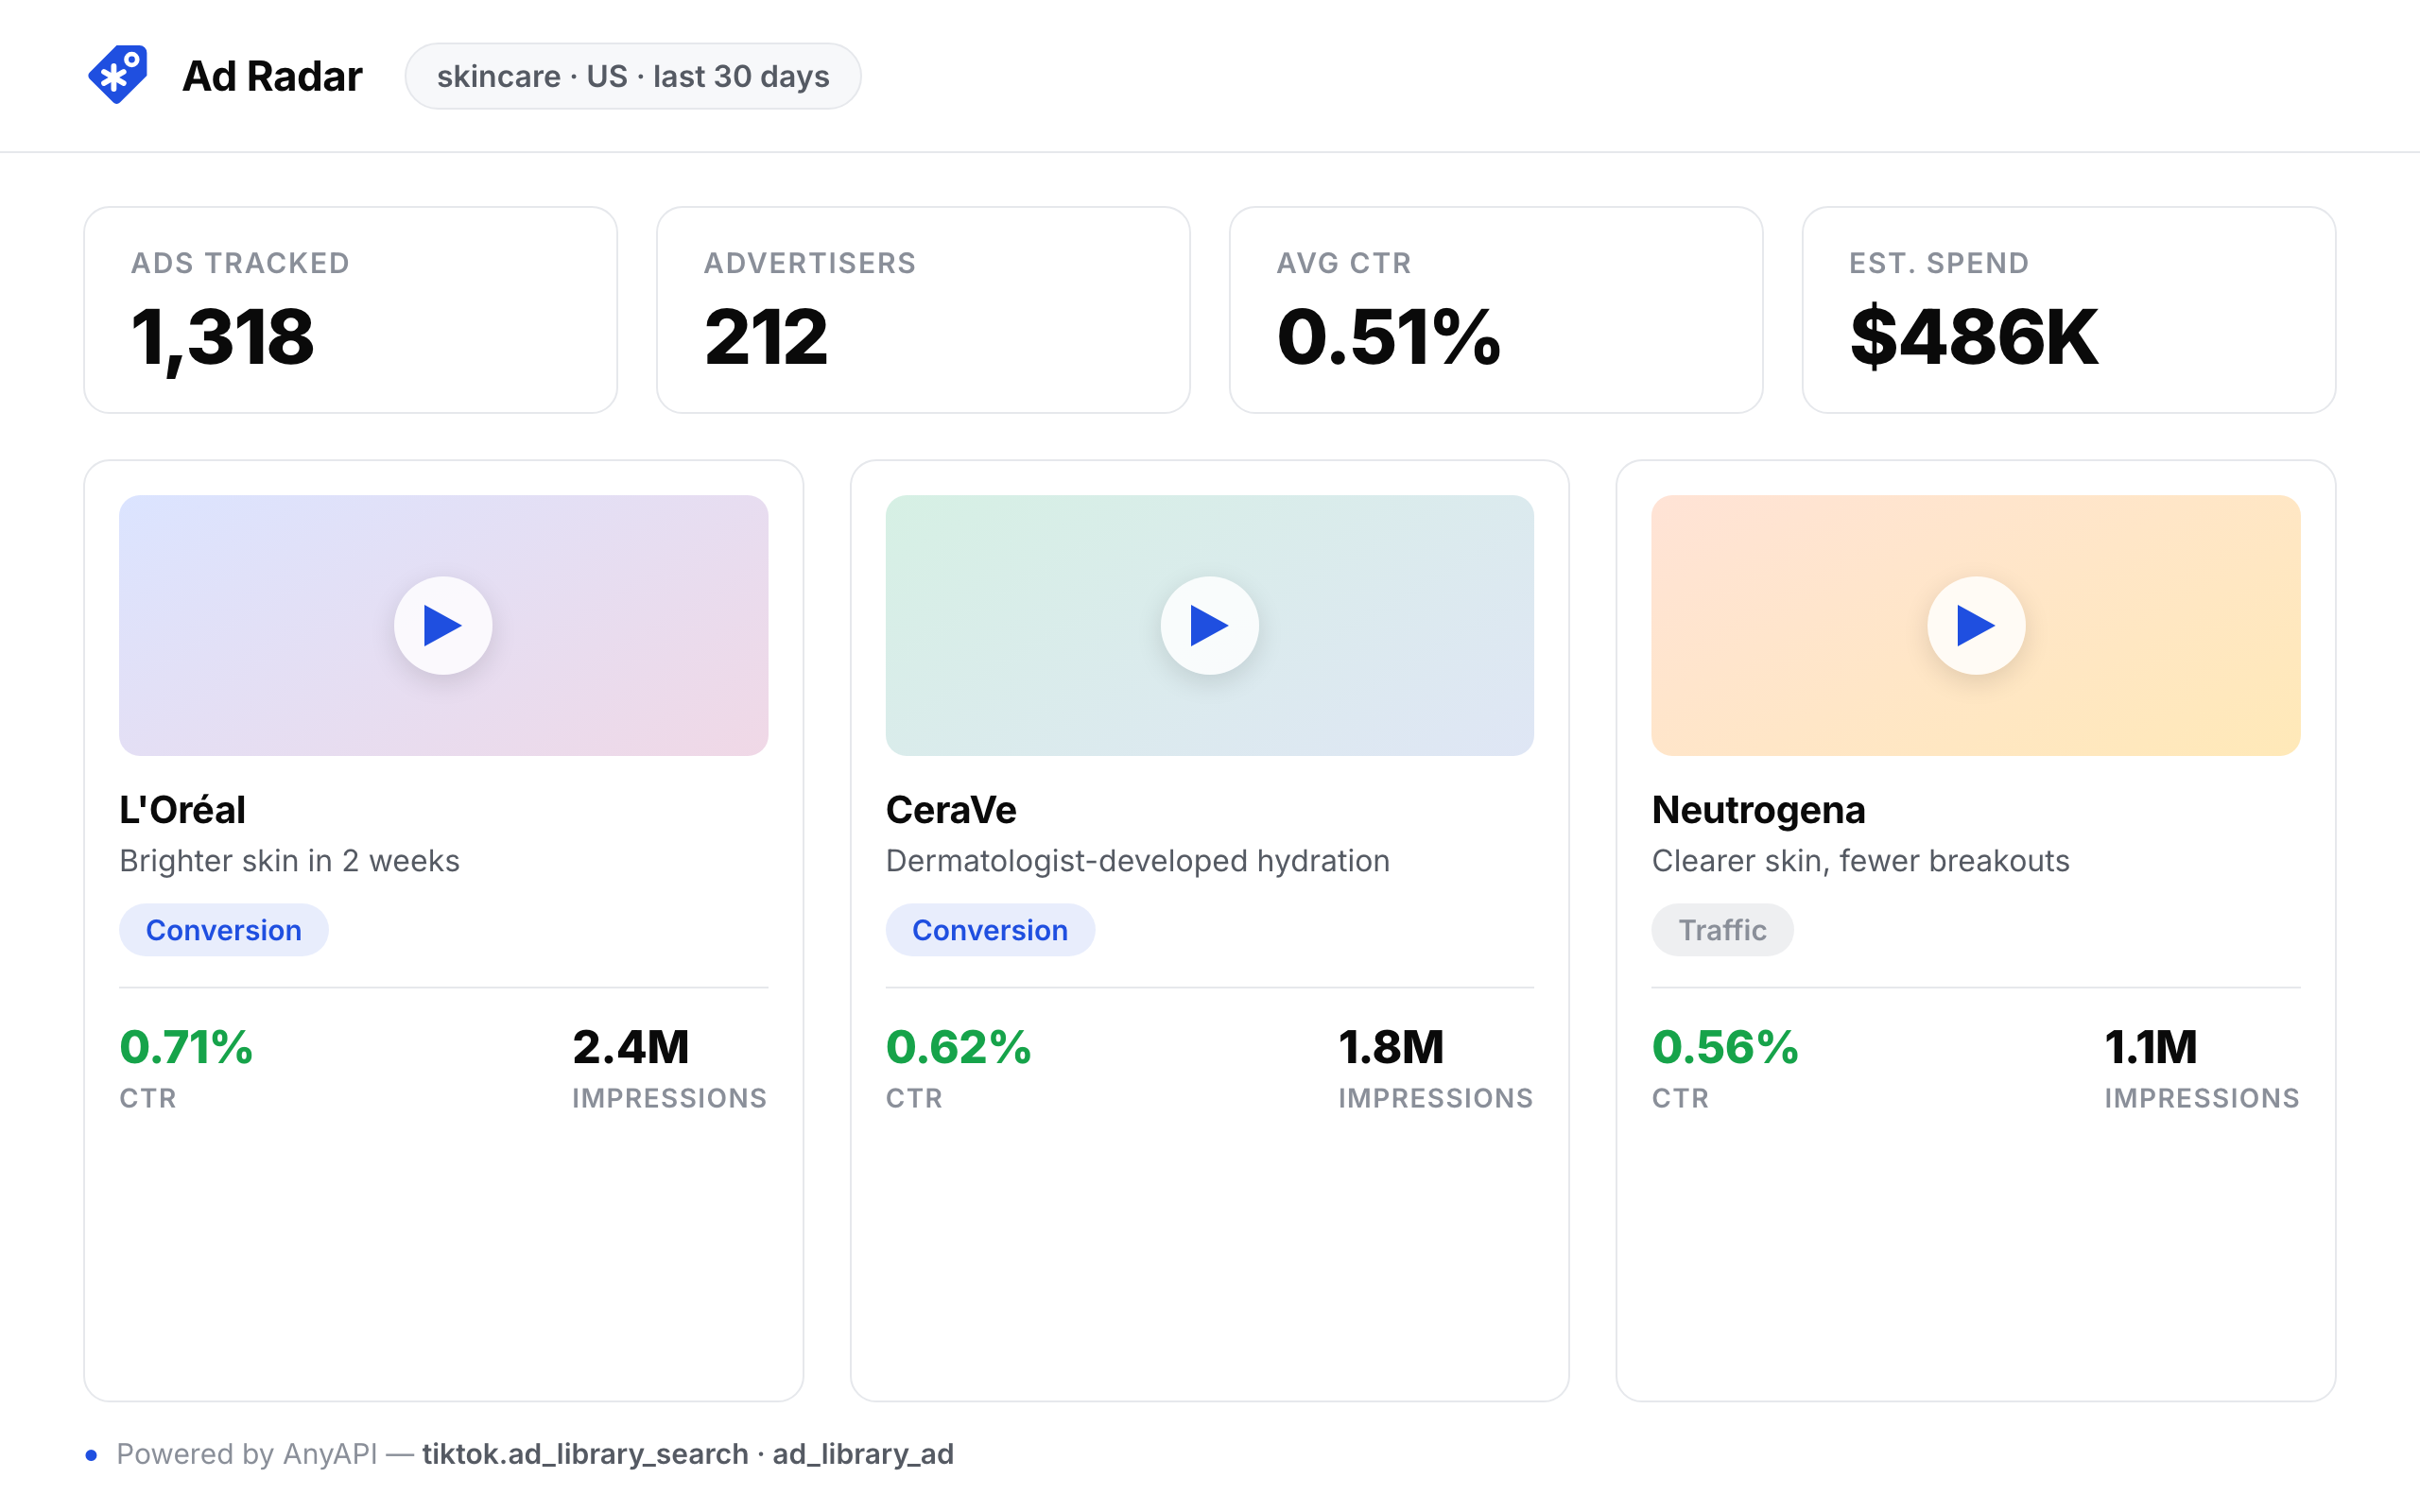Image resolution: width=2420 pixels, height=1512 pixels.
Task: Click the 2.4M impressions value
Action: click(x=631, y=1047)
